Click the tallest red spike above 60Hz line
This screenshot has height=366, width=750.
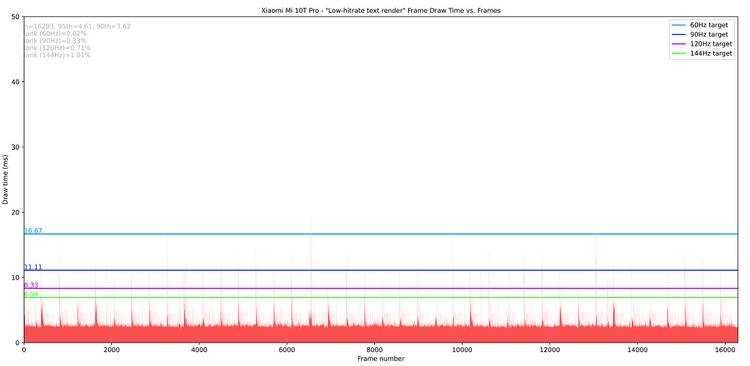click(x=311, y=227)
